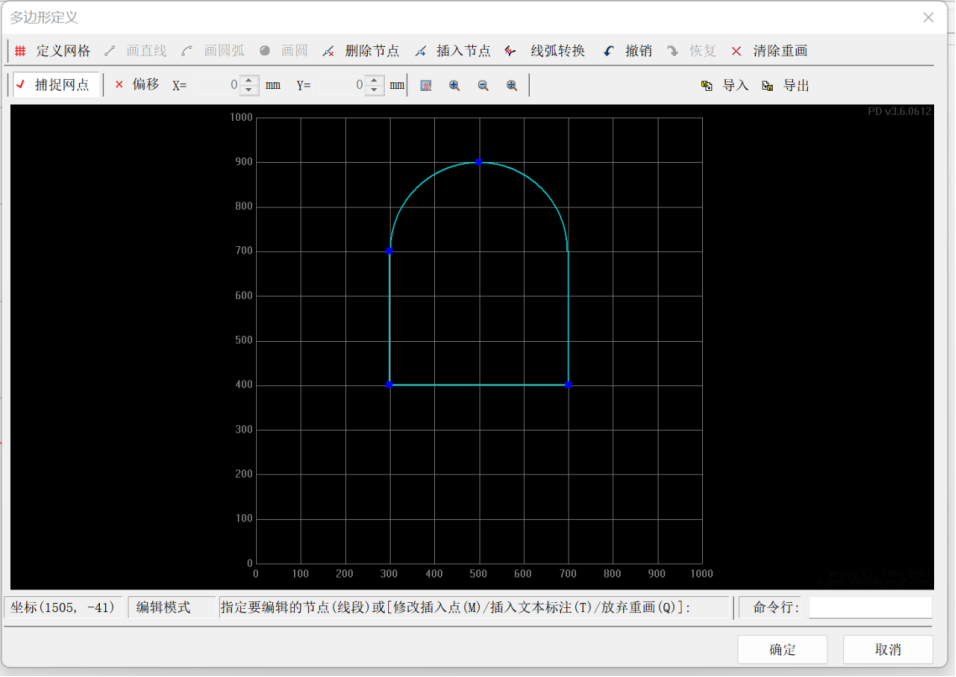Image resolution: width=956 pixels, height=677 pixels.
Task: Focus the 命令行 command line input field
Action: coord(869,608)
